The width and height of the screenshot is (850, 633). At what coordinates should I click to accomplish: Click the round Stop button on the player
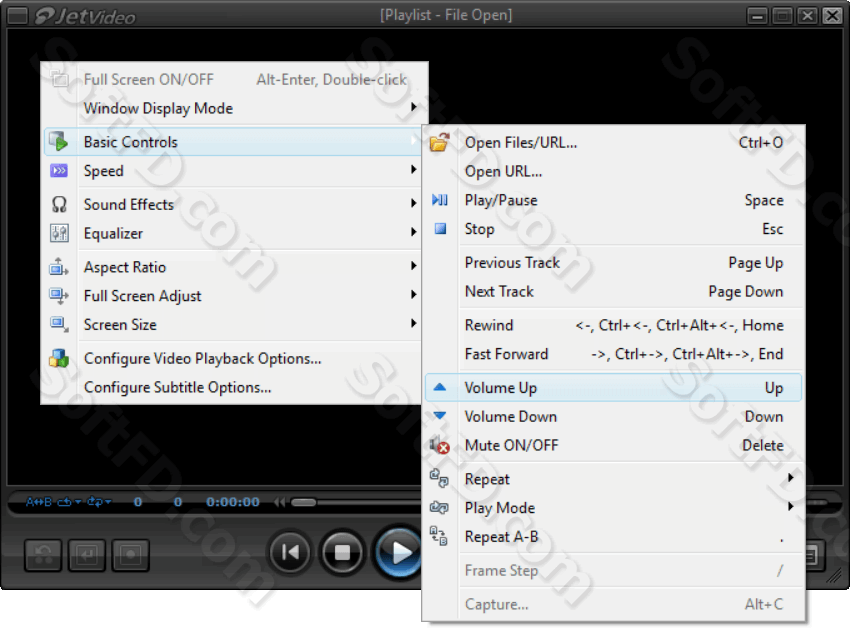[342, 552]
